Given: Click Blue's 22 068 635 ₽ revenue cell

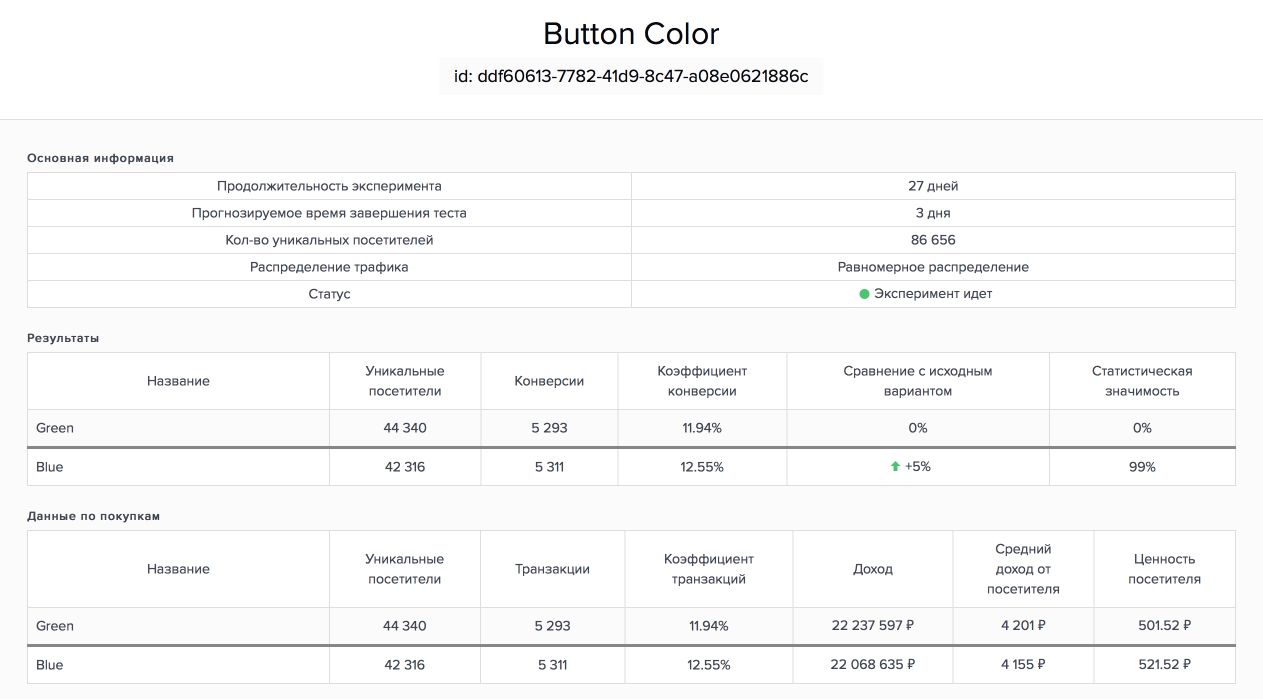Looking at the screenshot, I should pyautogui.click(x=873, y=665).
